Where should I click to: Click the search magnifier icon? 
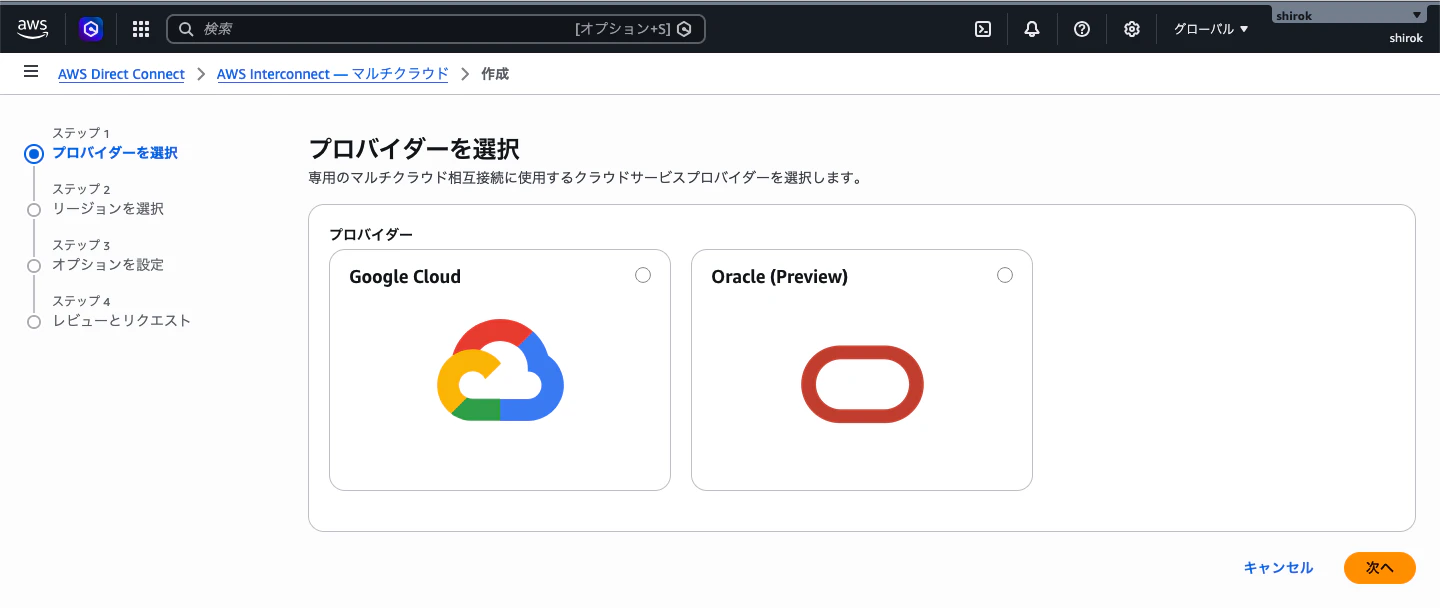coord(186,29)
